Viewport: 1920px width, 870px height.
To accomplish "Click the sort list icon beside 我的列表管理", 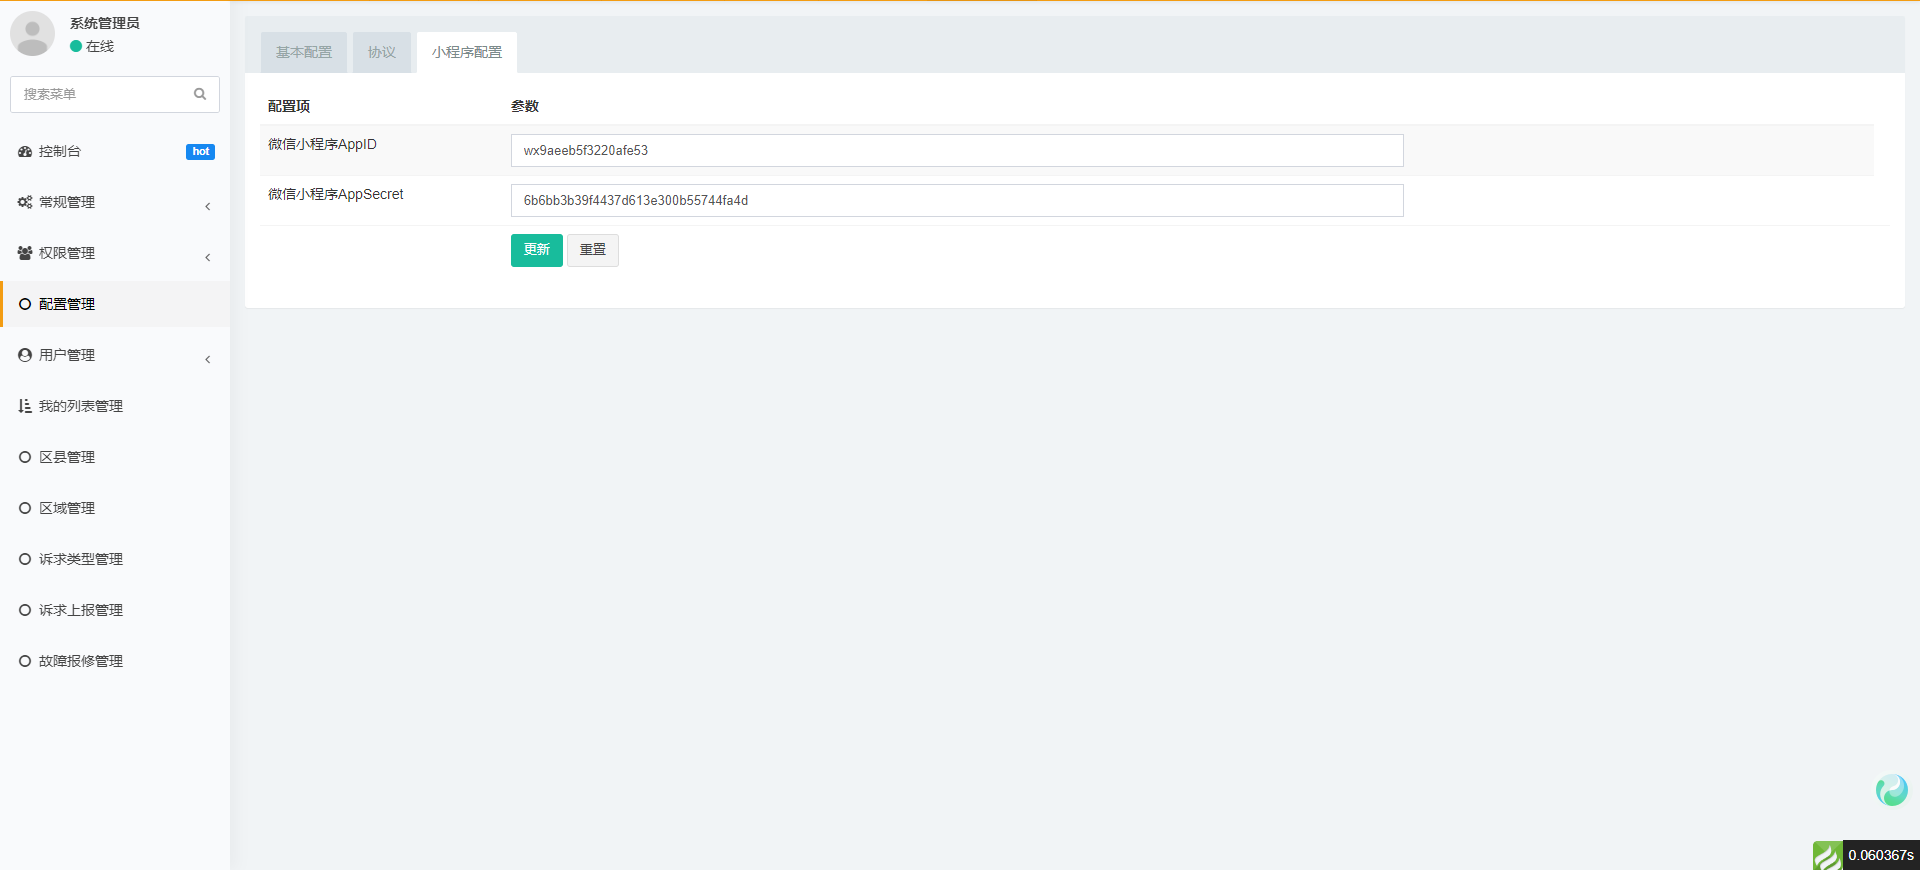I will (25, 406).
